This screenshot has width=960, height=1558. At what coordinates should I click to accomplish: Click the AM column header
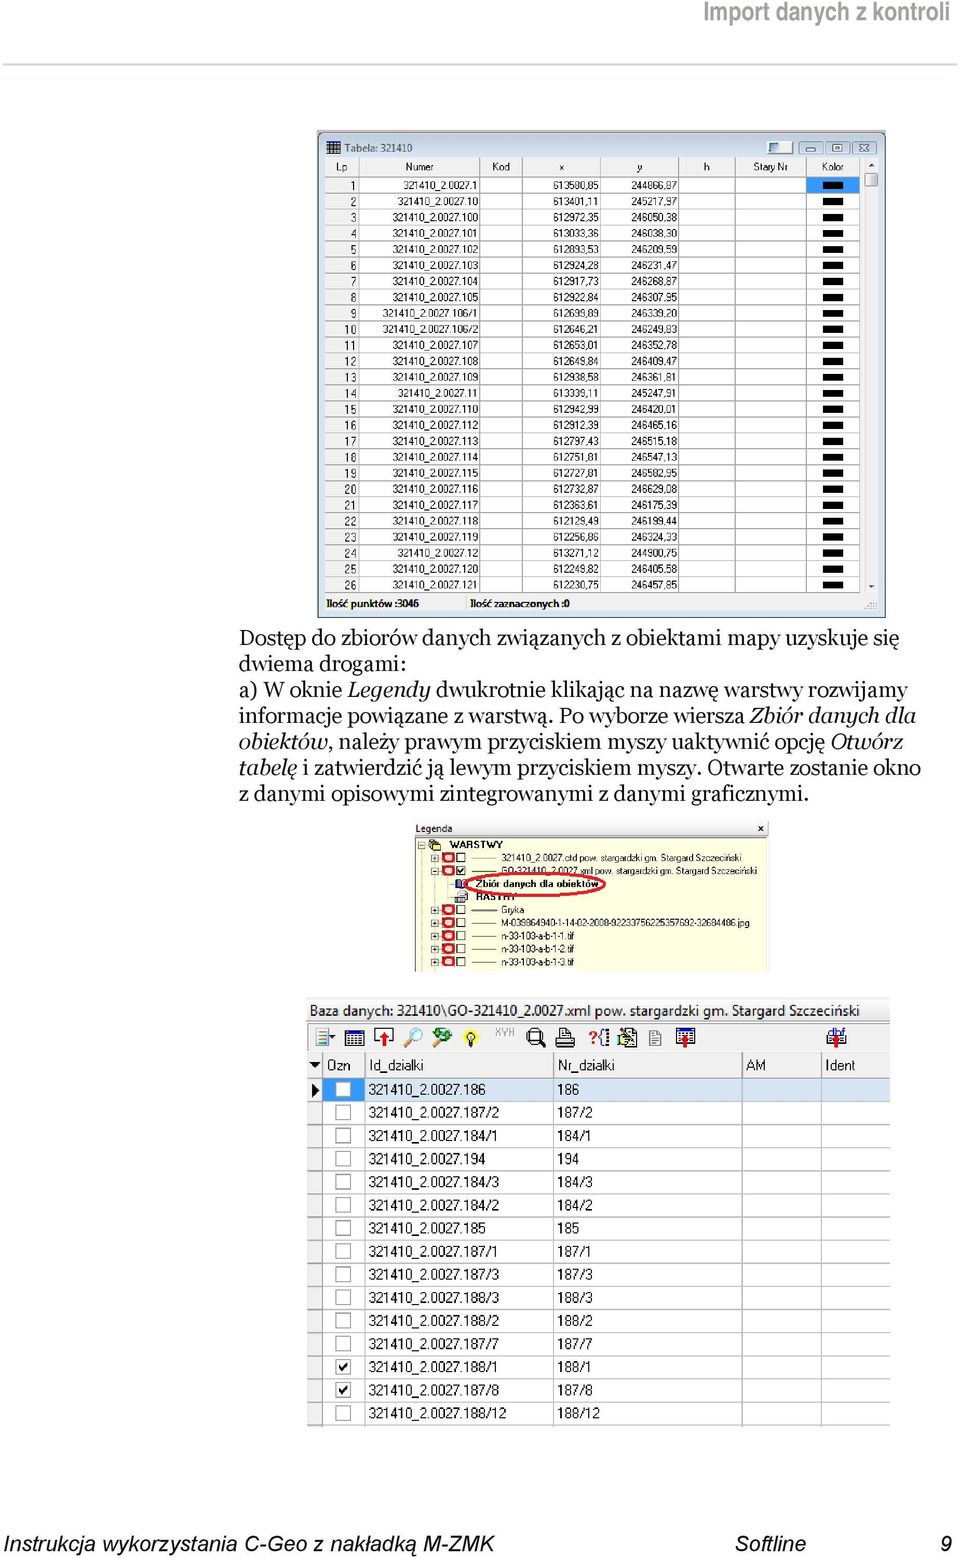(781, 1065)
